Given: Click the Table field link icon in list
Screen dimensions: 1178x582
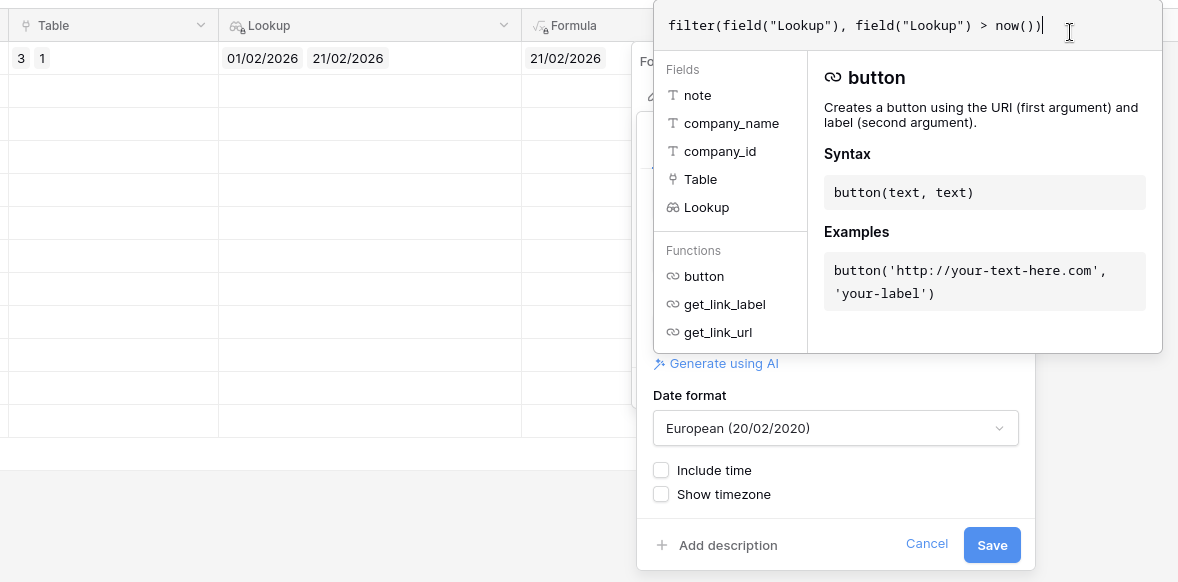Looking at the screenshot, I should [x=673, y=180].
